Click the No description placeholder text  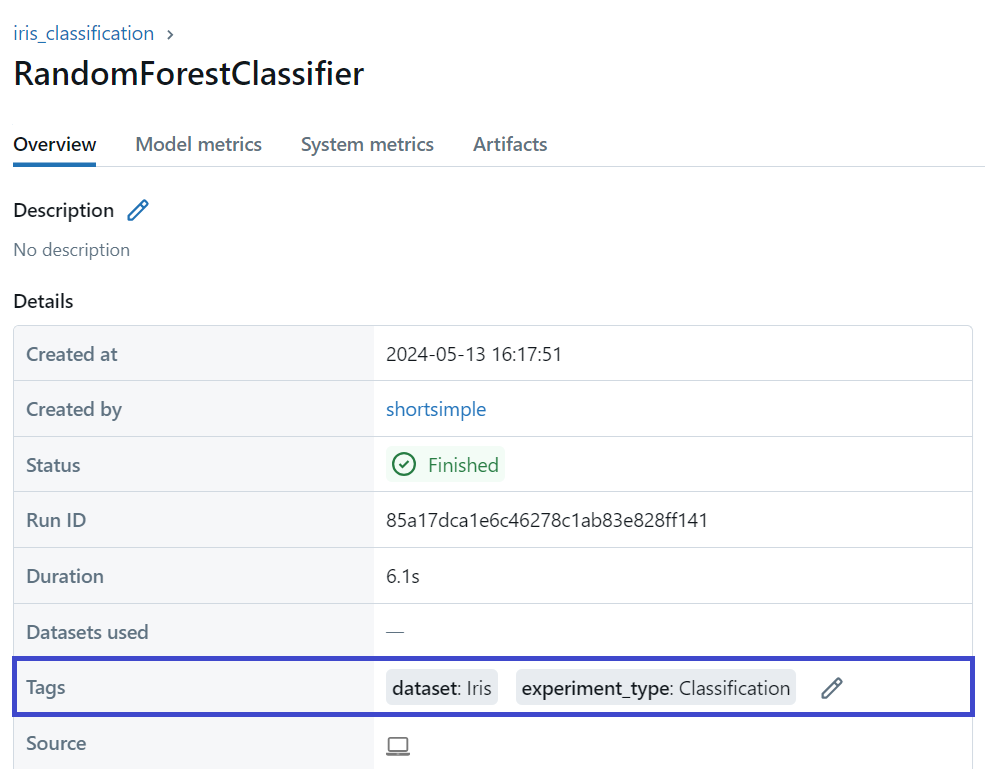pyautogui.click(x=72, y=250)
